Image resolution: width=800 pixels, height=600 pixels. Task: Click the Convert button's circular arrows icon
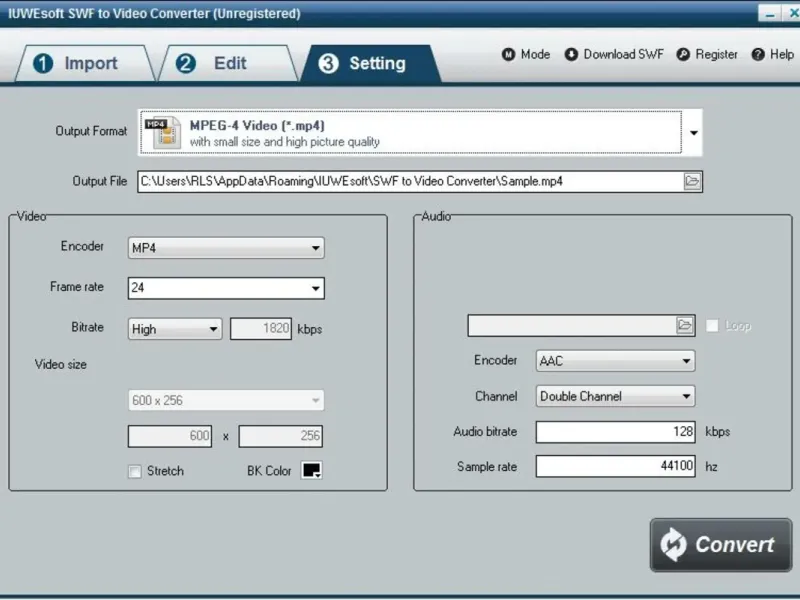[x=673, y=545]
